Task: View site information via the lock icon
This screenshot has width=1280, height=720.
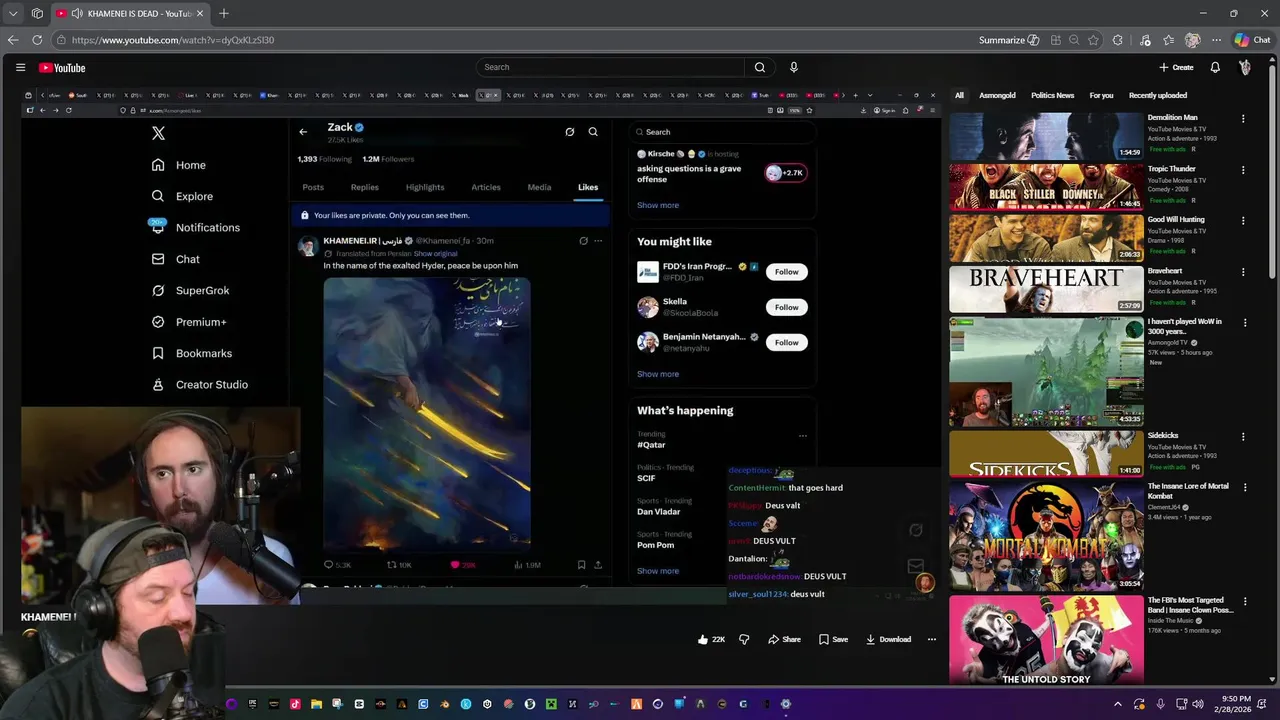Action: tap(61, 40)
